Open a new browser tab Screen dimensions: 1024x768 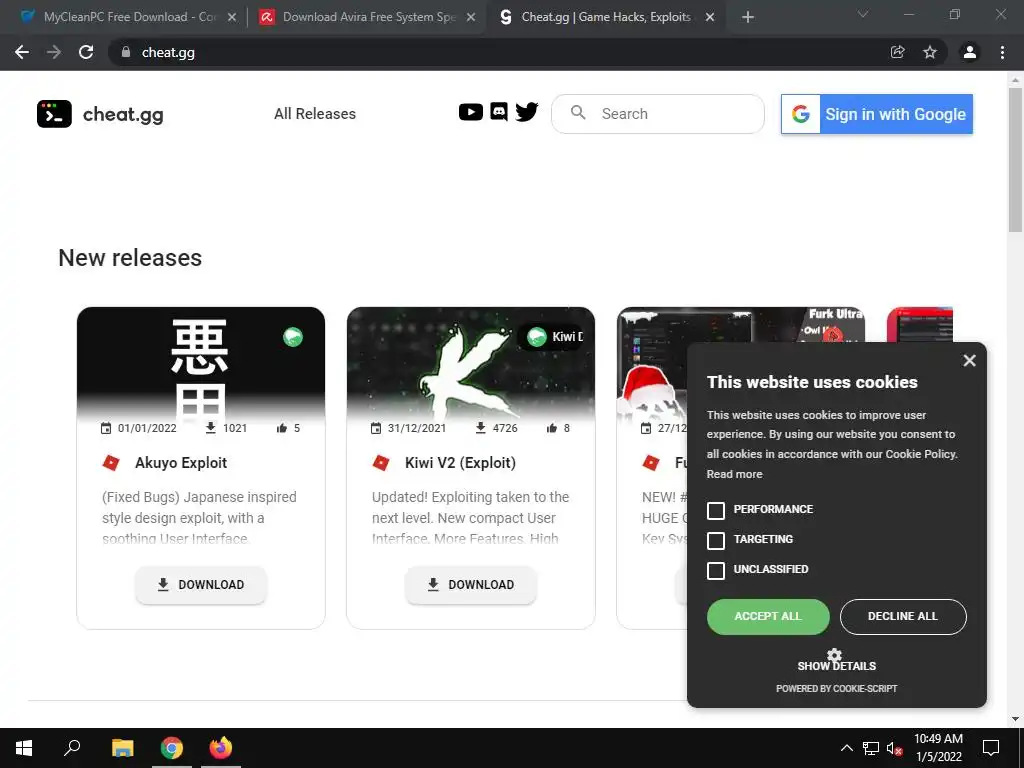748,17
